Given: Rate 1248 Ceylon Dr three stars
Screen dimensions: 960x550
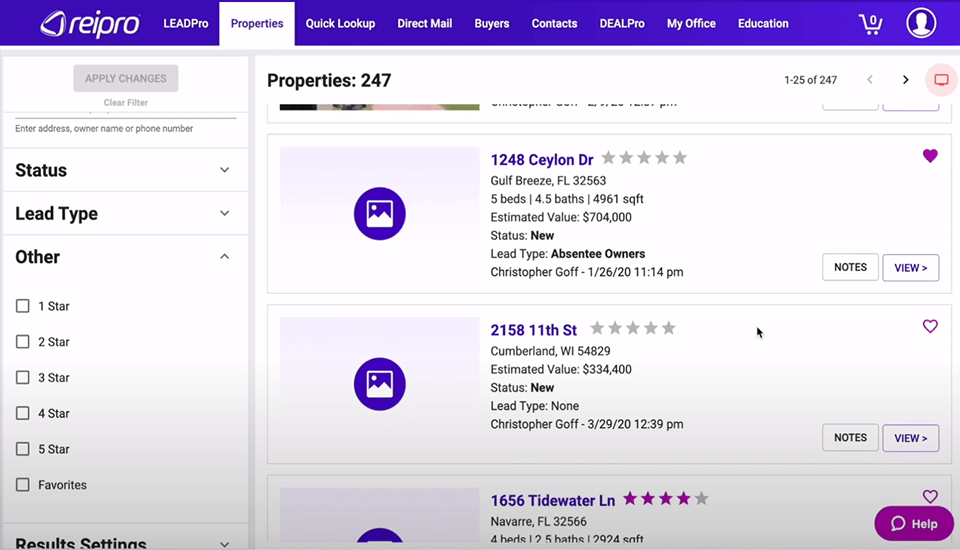Looking at the screenshot, I should [x=644, y=158].
